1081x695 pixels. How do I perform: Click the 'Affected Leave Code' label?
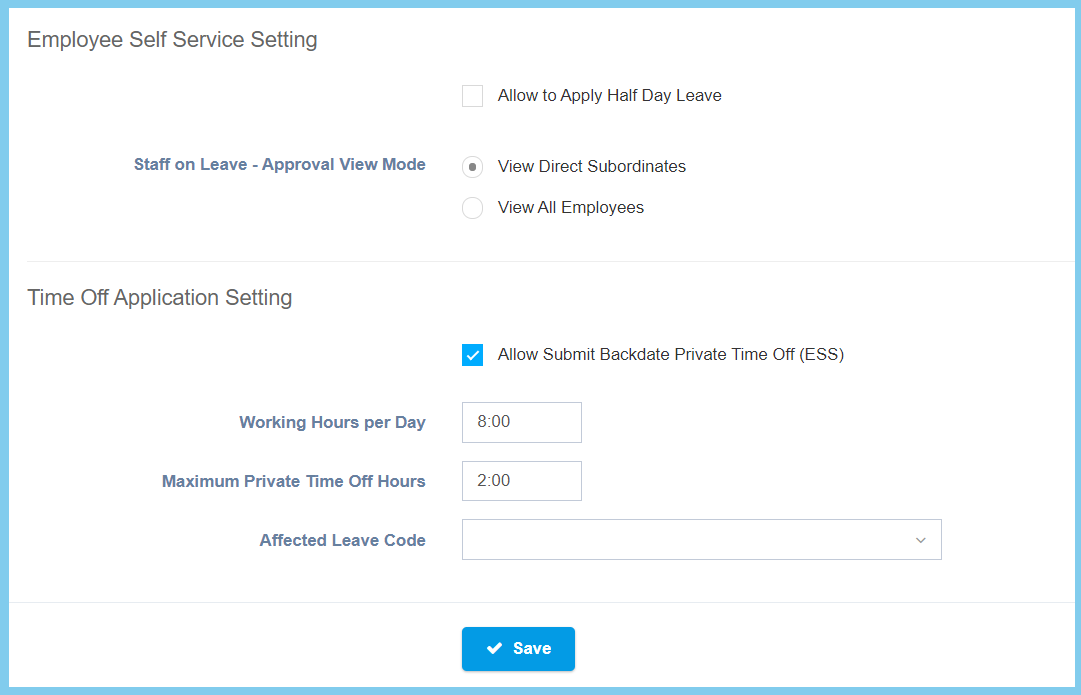(342, 541)
